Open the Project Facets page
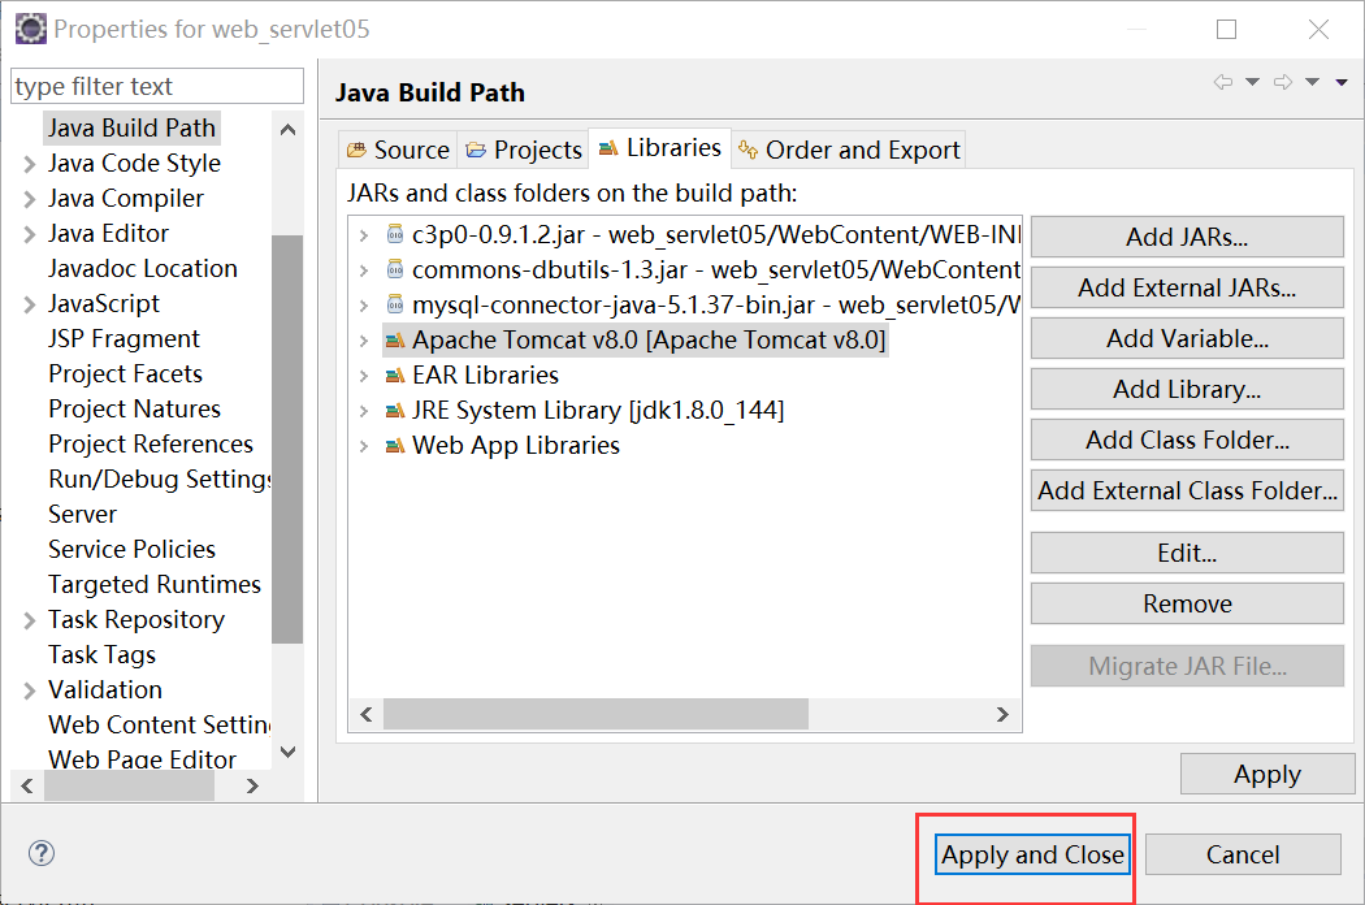Viewport: 1365px width, 905px height. [x=125, y=374]
